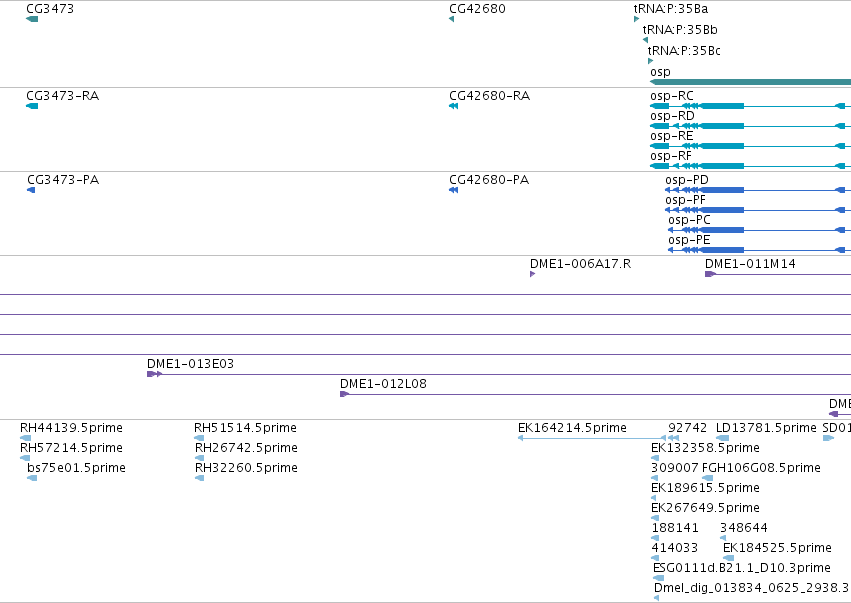Select the tRNA:P:35Bc feature label
Screen dimensions: 851x603
tap(684, 50)
